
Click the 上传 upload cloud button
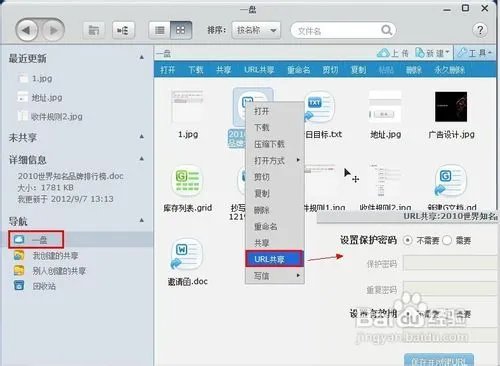point(393,53)
